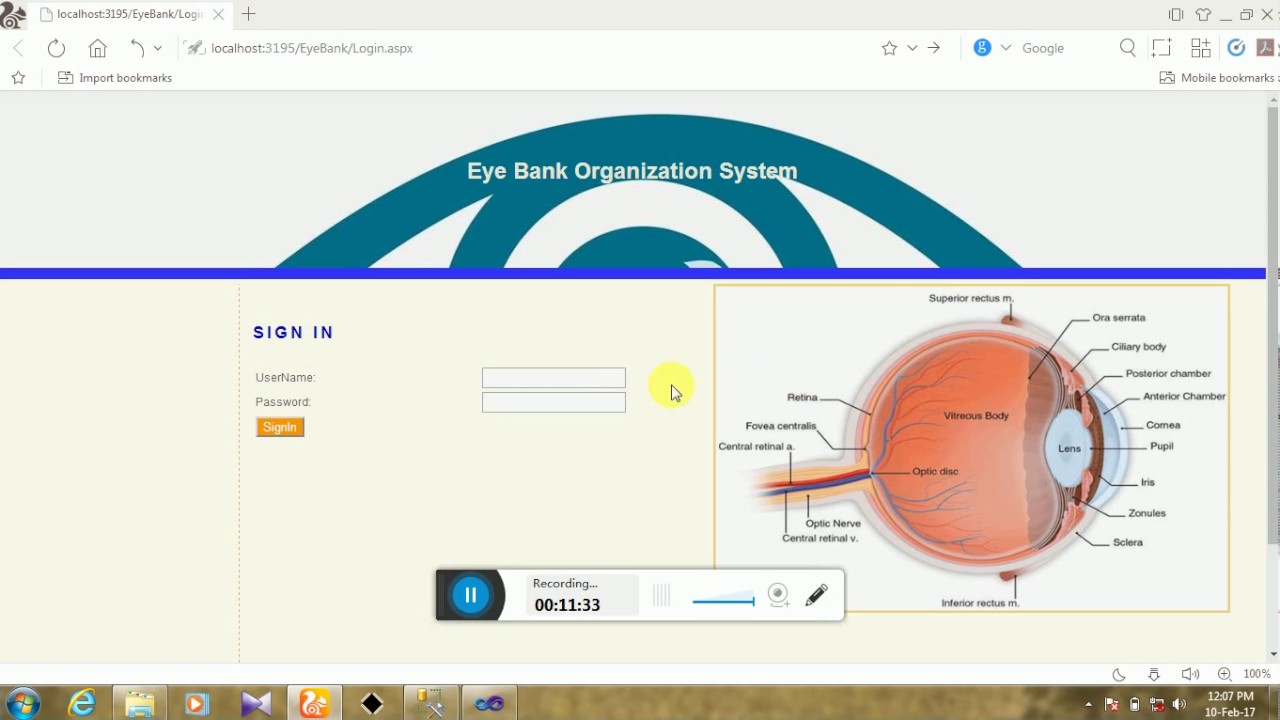Open the recorder pencil annotation tool
The width and height of the screenshot is (1280, 720).
tap(816, 595)
